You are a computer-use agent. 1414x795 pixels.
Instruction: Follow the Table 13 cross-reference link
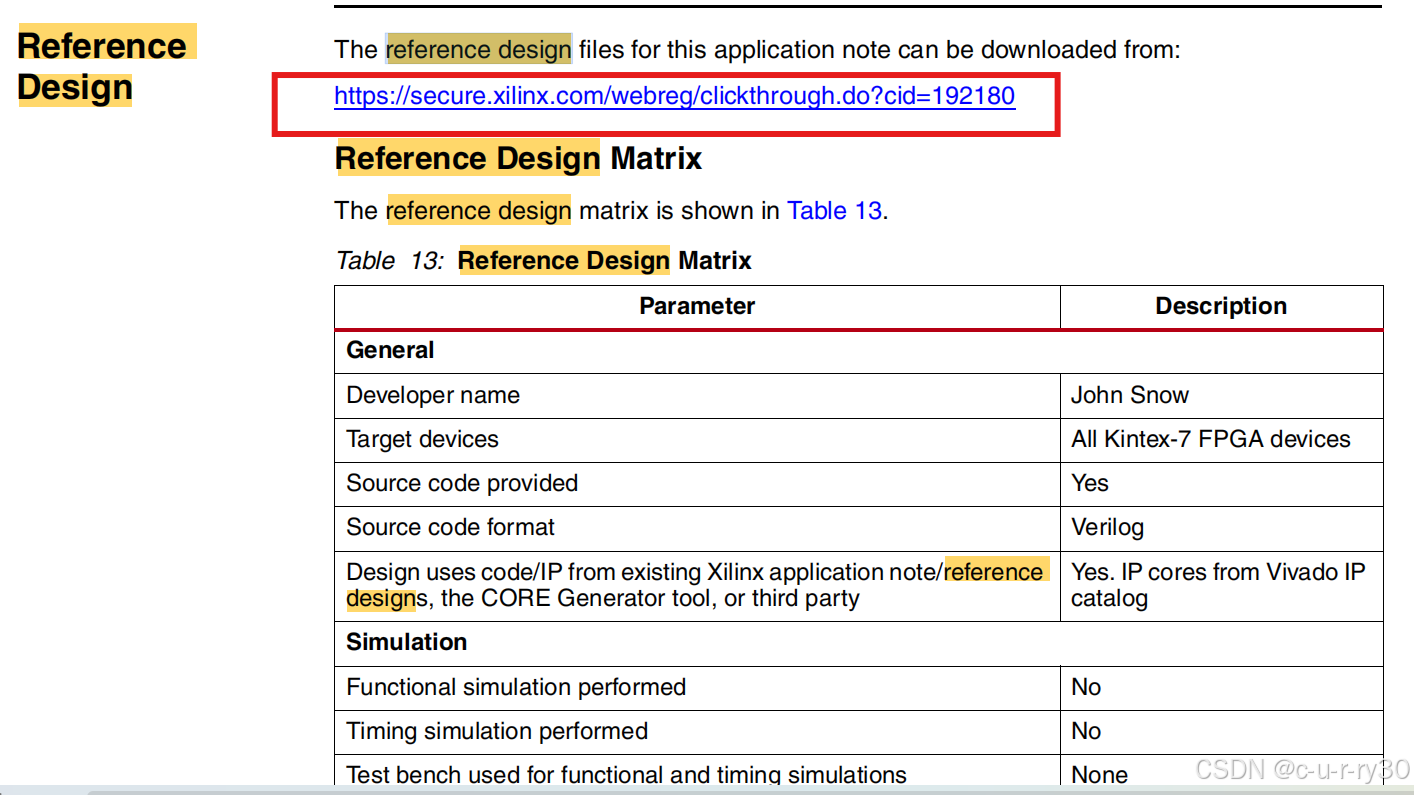(834, 211)
